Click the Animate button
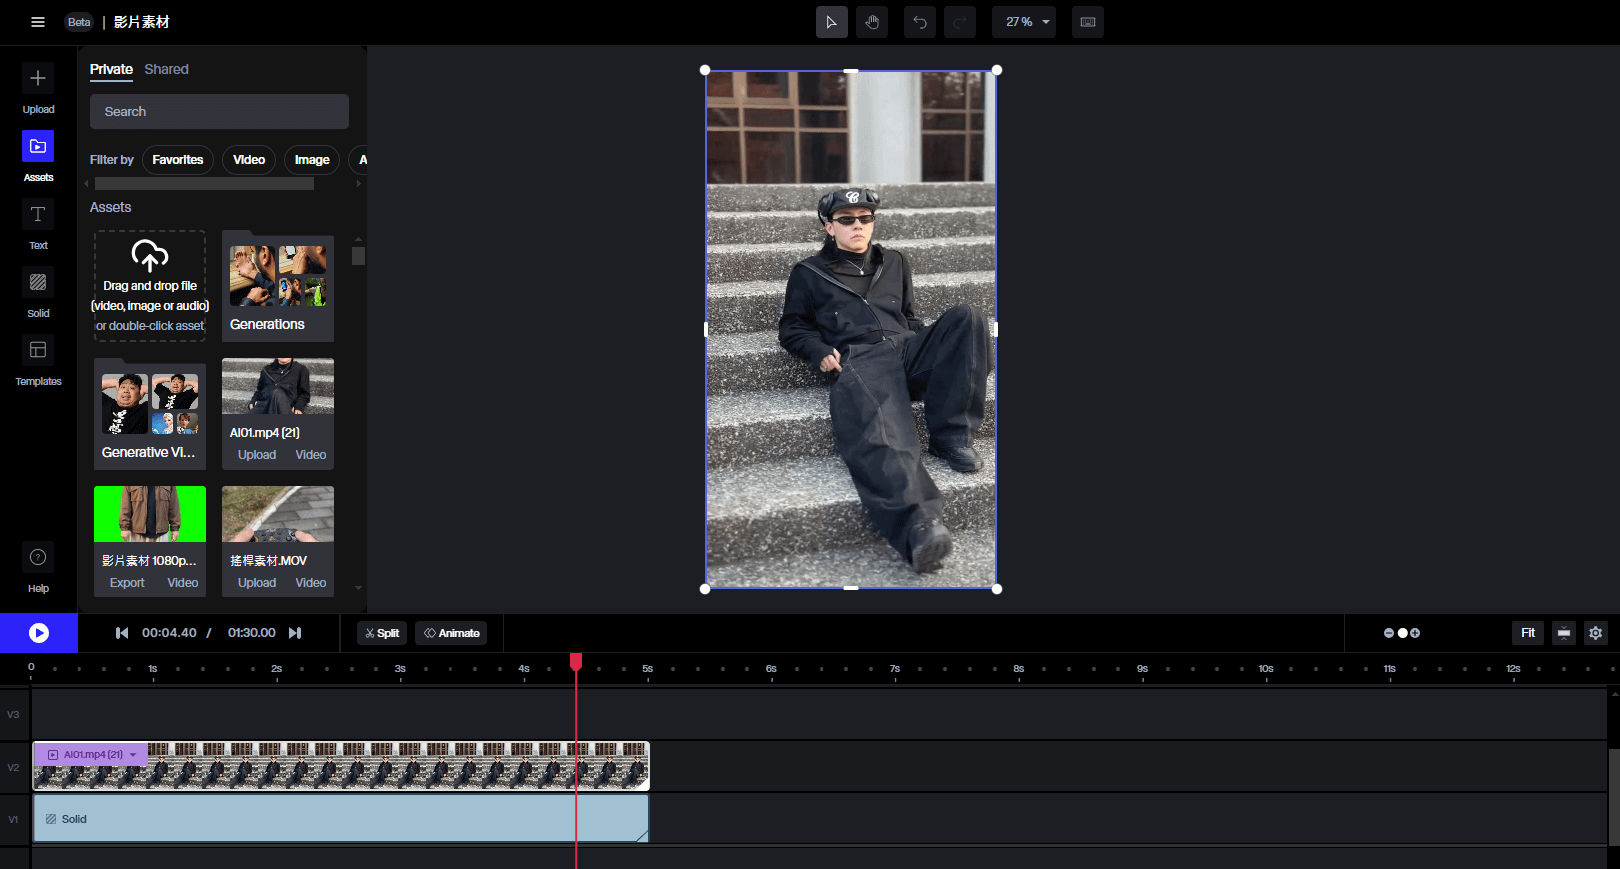The image size is (1620, 869). [451, 633]
